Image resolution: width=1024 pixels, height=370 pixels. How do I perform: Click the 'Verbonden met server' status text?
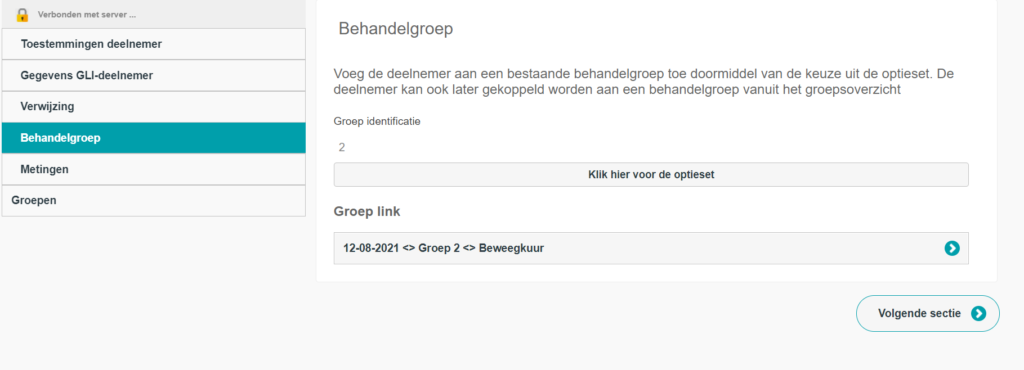point(87,14)
